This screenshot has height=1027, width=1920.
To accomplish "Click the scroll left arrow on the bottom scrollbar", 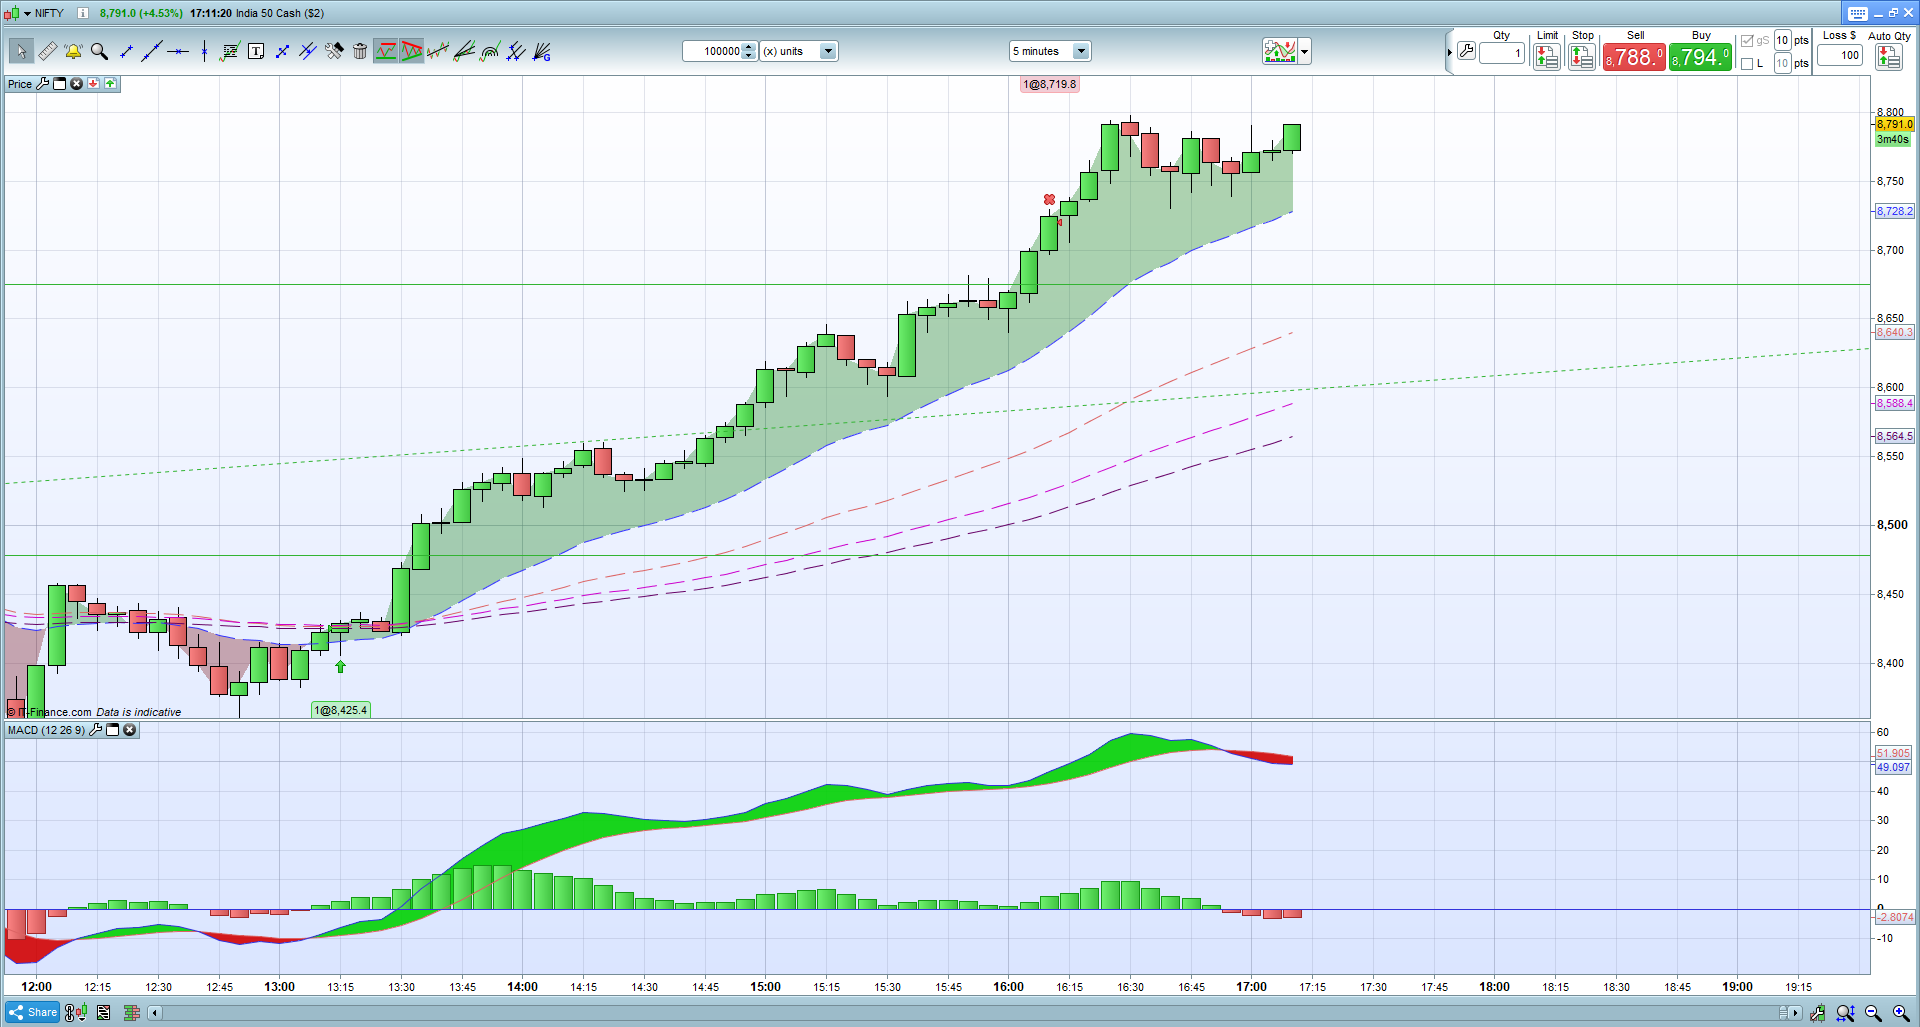I will (154, 1013).
